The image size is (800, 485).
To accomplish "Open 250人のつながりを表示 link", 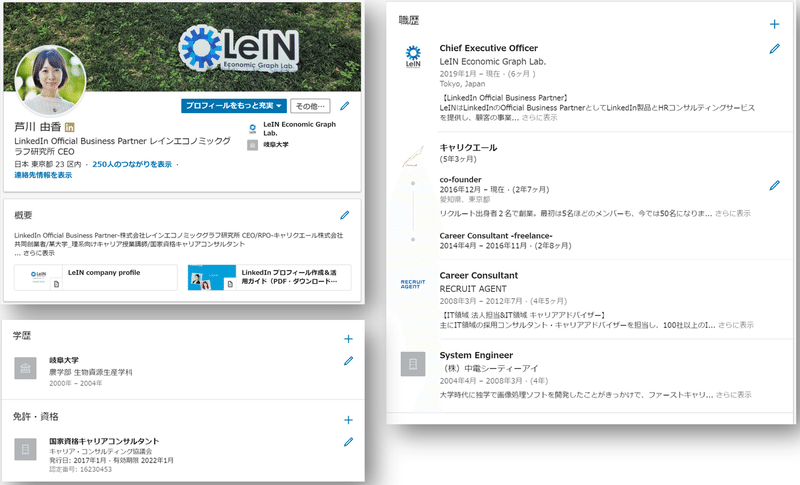I will tap(132, 164).
